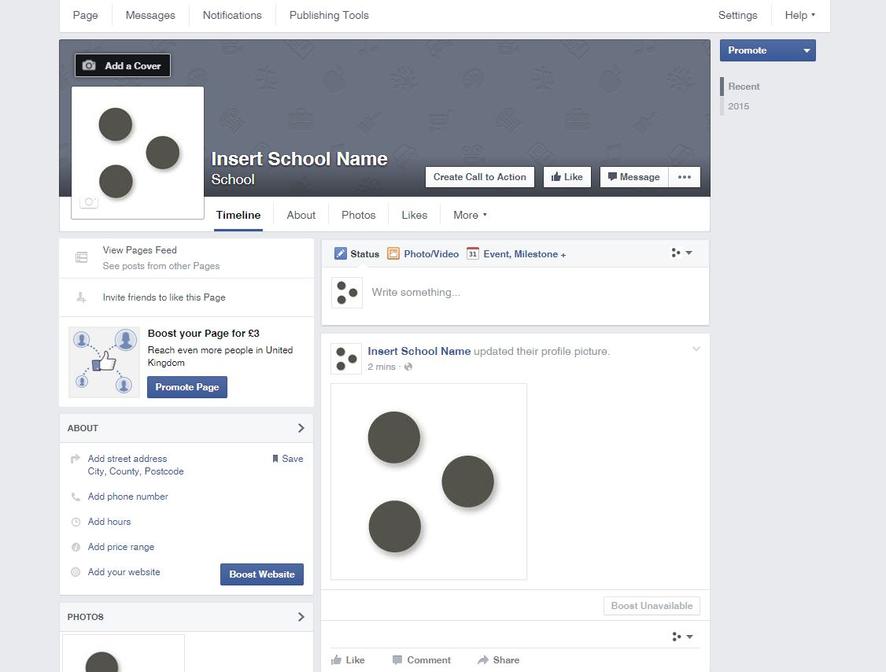Open the composer posting identity dropdown
Screen dimensions: 886x672
coord(681,253)
